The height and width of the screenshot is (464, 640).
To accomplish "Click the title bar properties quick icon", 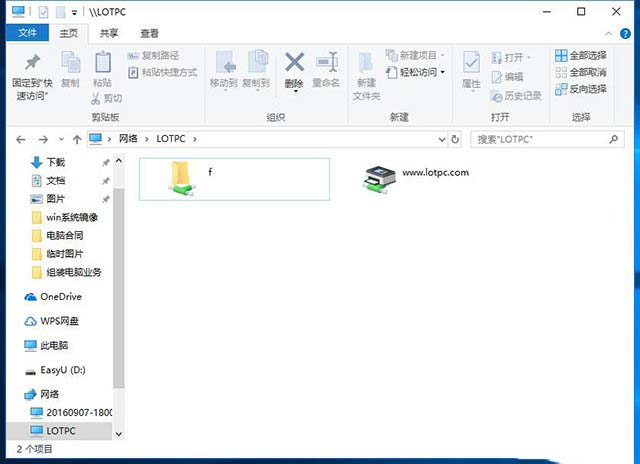I will [x=44, y=12].
